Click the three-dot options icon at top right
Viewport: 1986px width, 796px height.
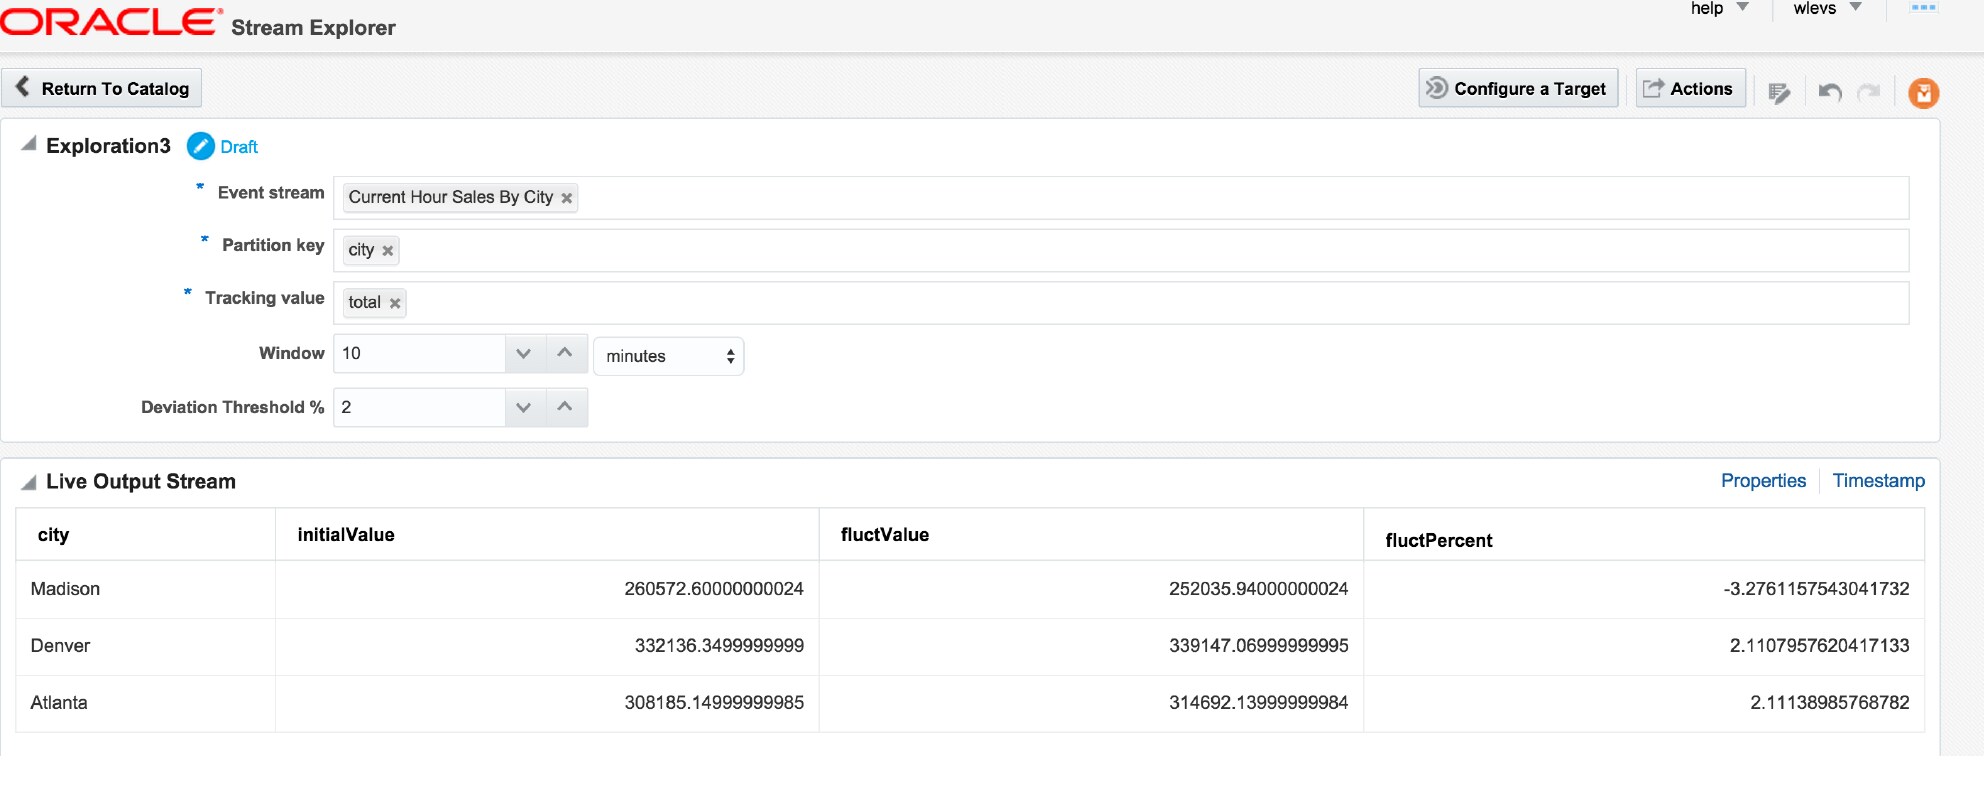[1923, 8]
